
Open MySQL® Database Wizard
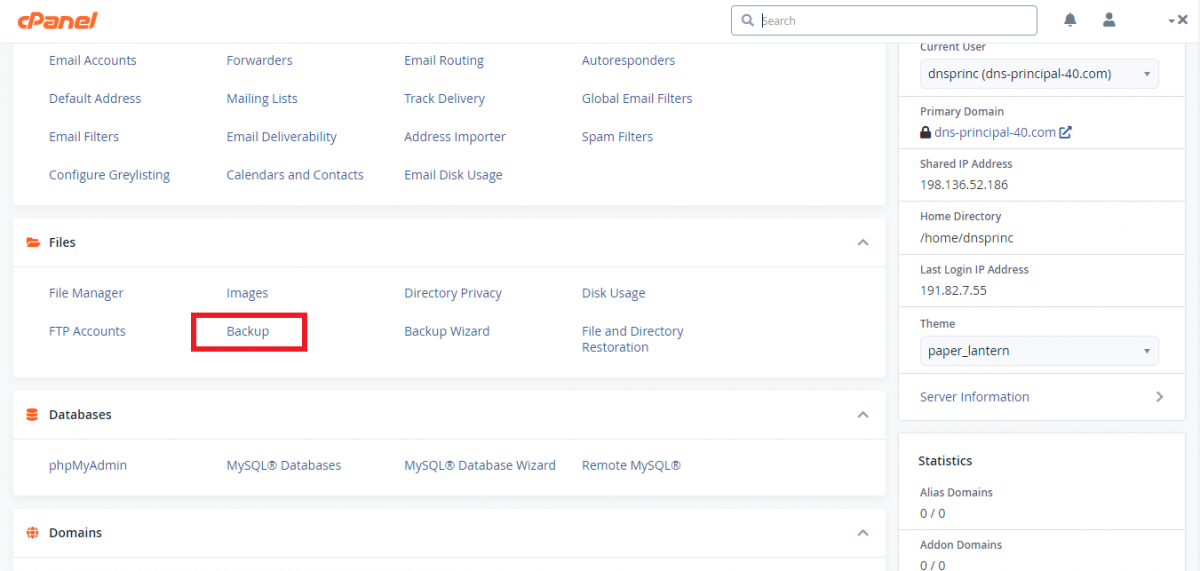(479, 465)
